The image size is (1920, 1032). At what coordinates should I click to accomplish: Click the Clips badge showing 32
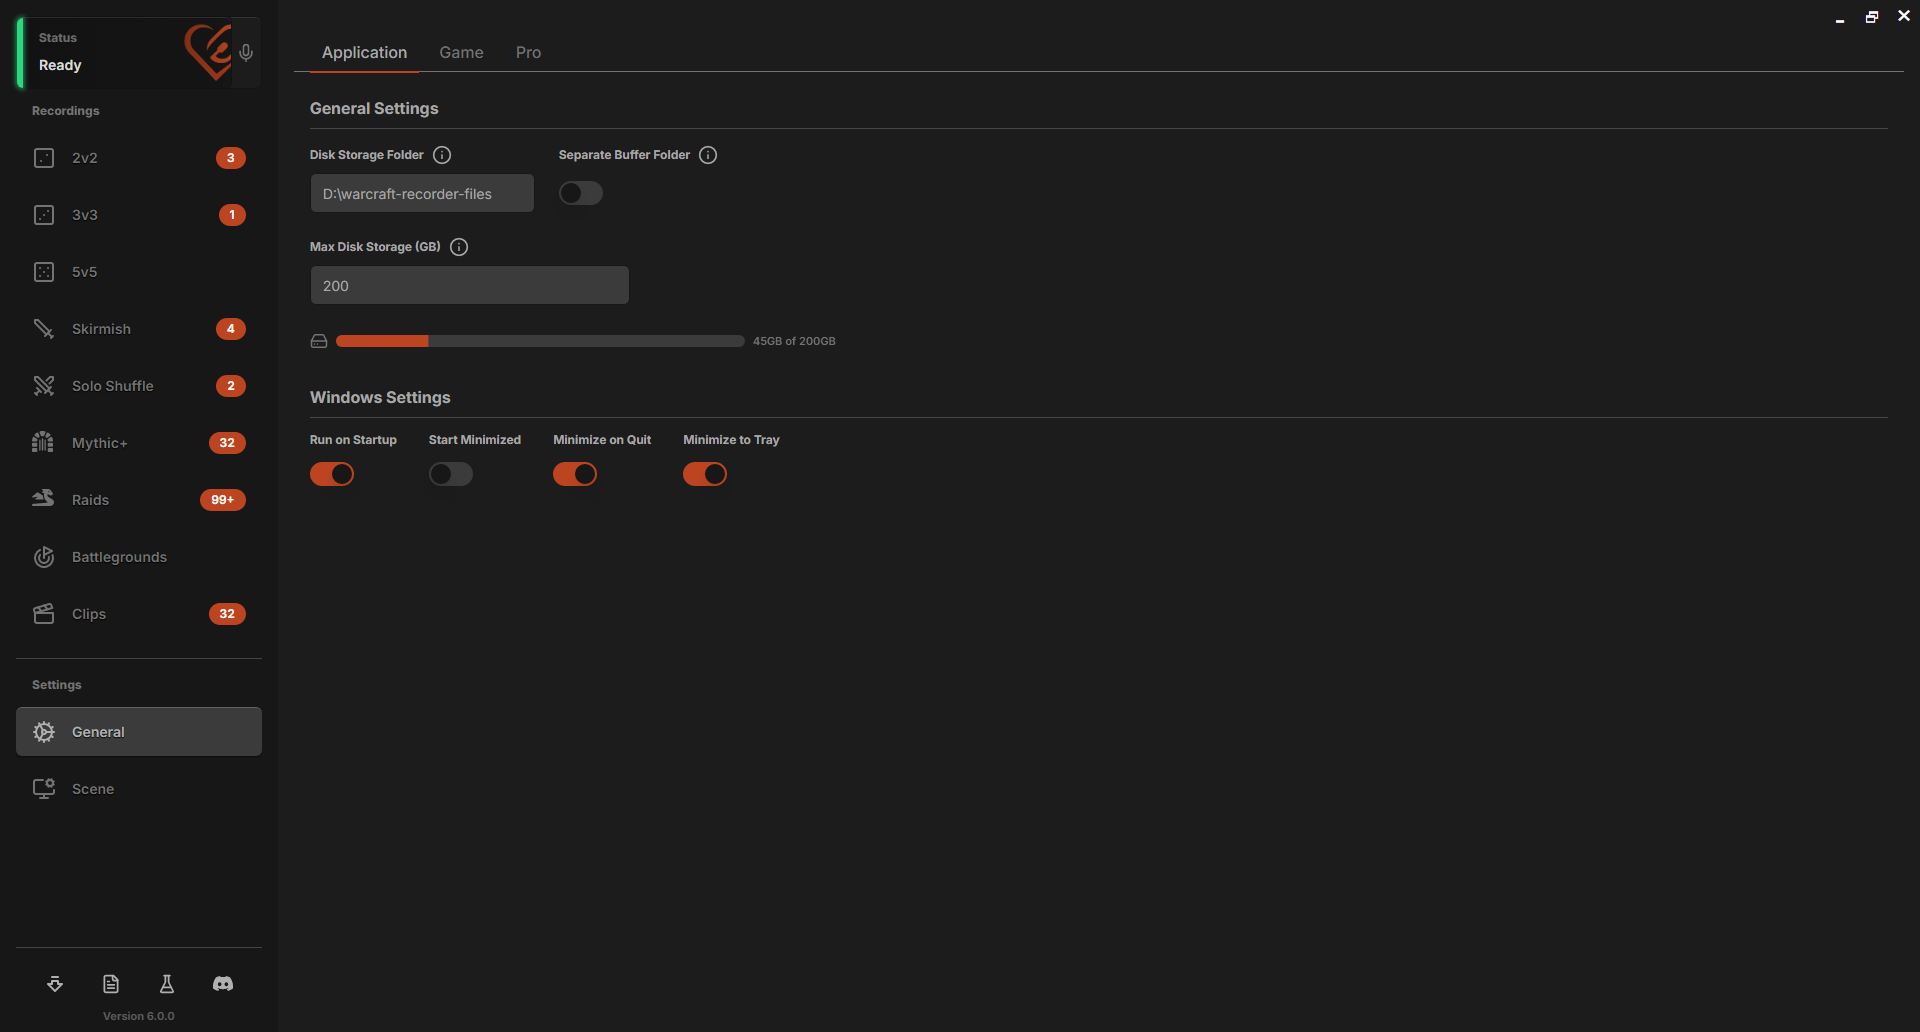pyautogui.click(x=227, y=614)
